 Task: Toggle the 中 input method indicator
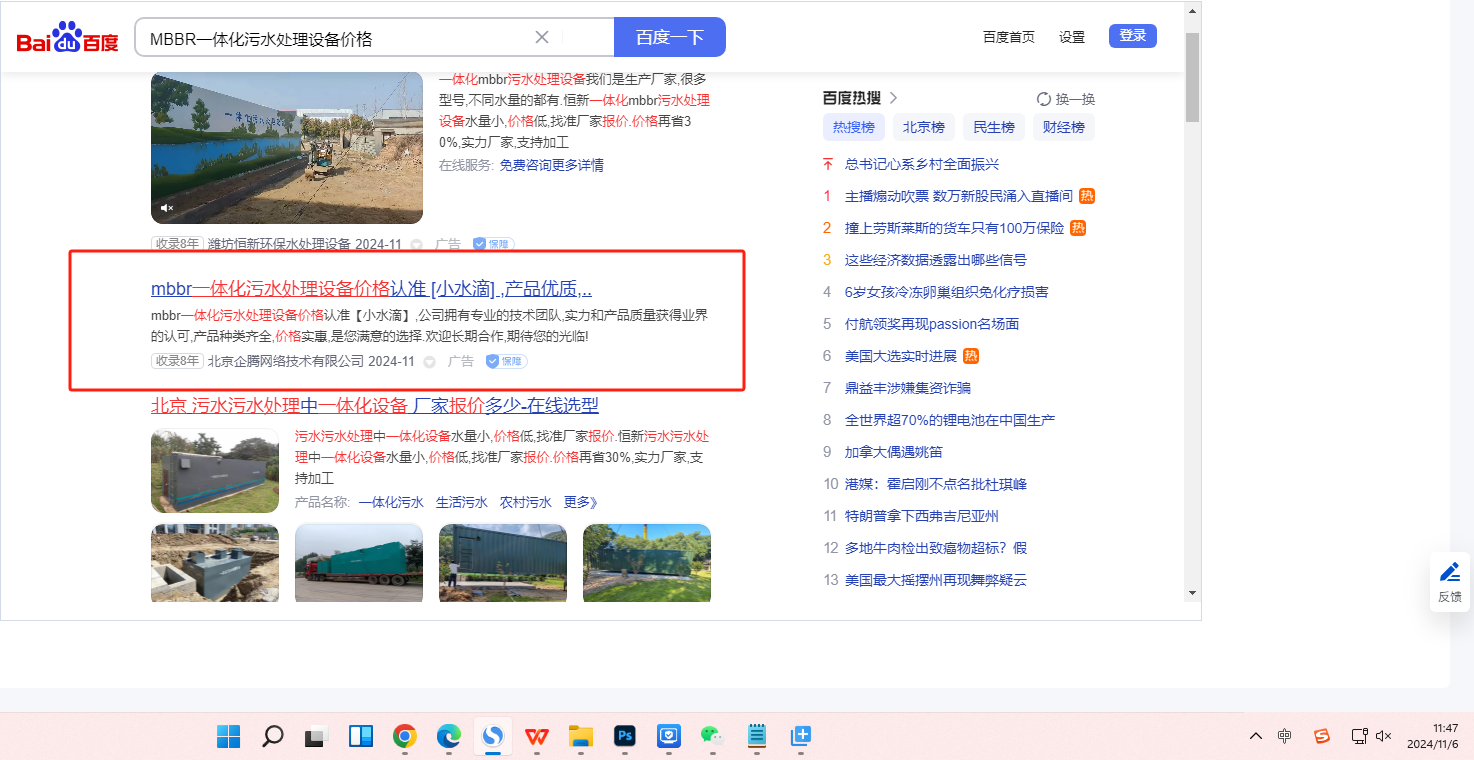pyautogui.click(x=1284, y=736)
